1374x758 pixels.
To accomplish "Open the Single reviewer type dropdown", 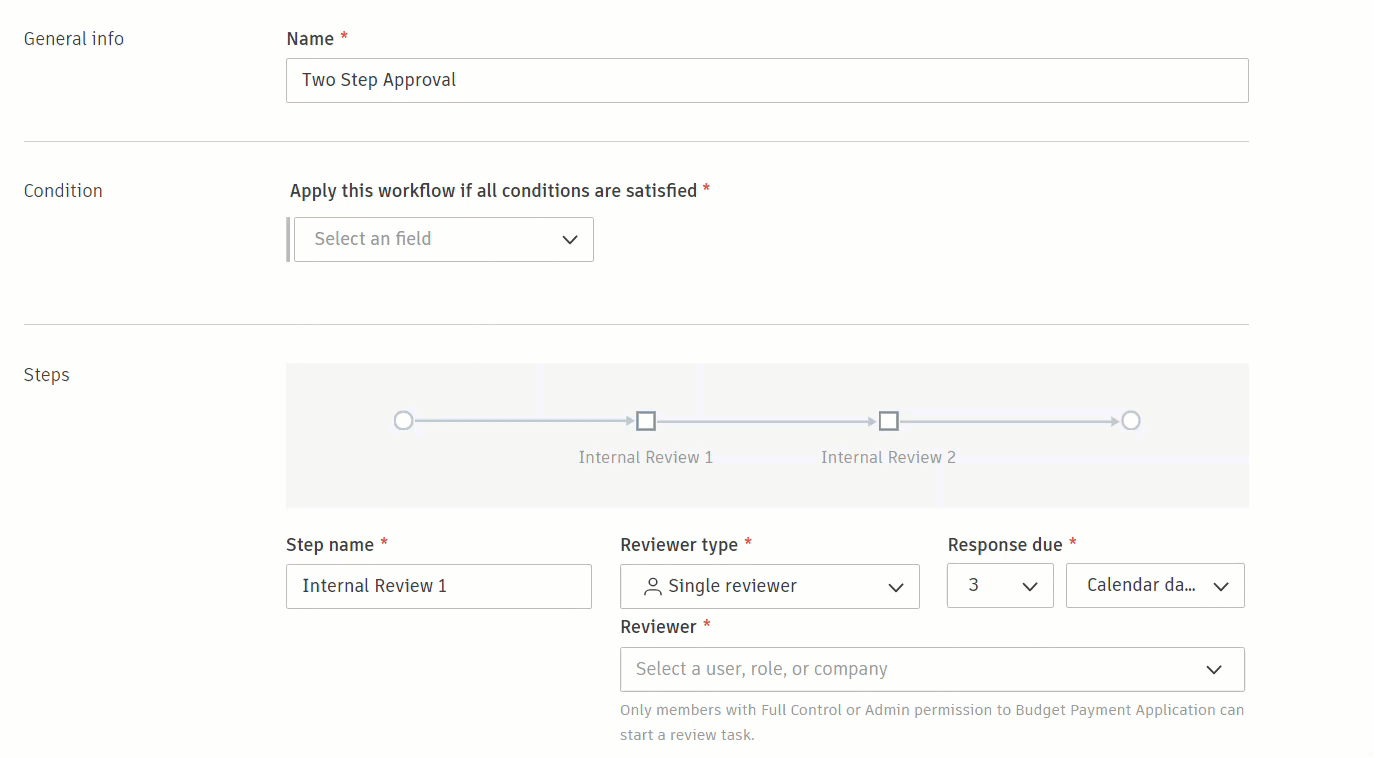I will coord(769,587).
